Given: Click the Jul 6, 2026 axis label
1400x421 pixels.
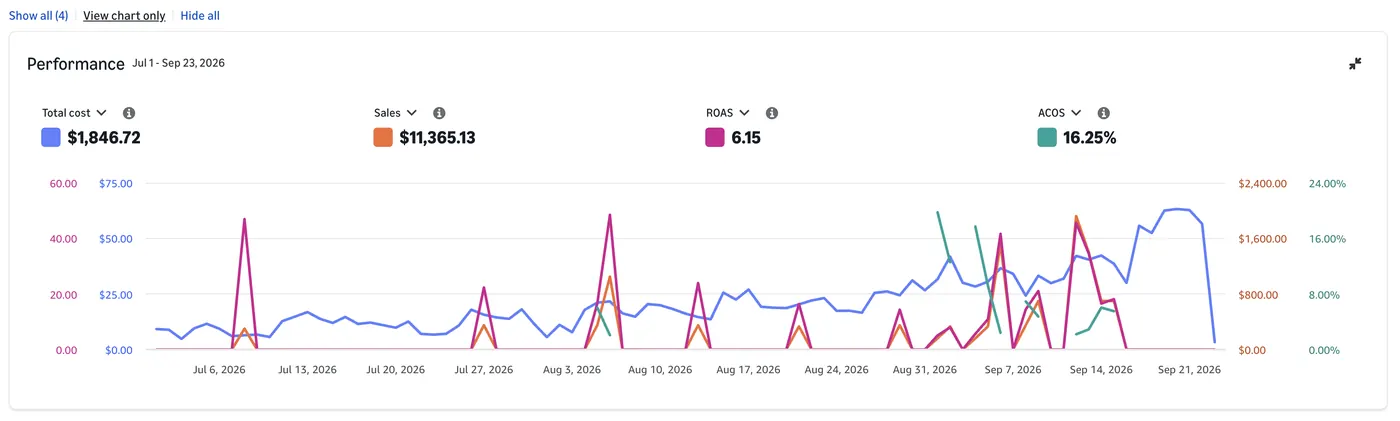Looking at the screenshot, I should [x=218, y=369].
